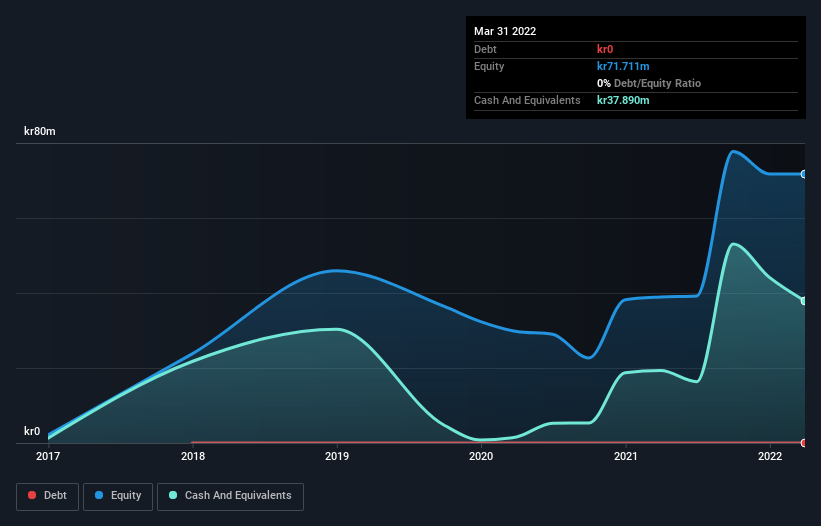Click the Cash And Equivalents tooltip label
This screenshot has width=821, height=526.
(527, 100)
